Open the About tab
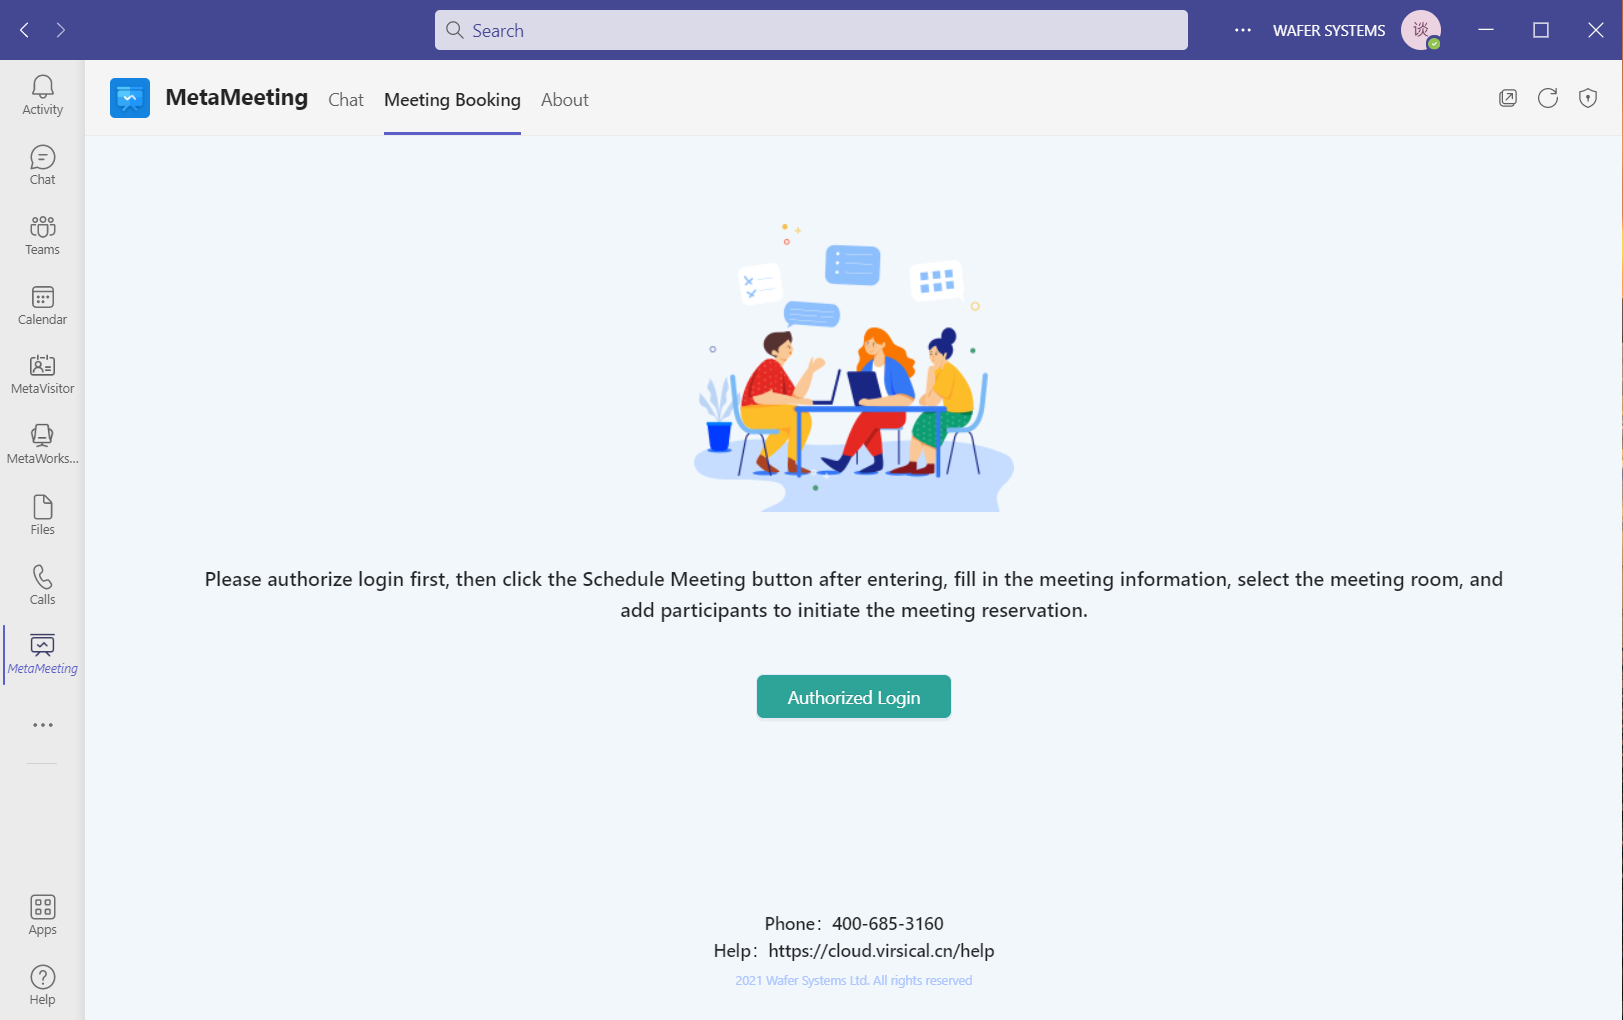 (565, 100)
